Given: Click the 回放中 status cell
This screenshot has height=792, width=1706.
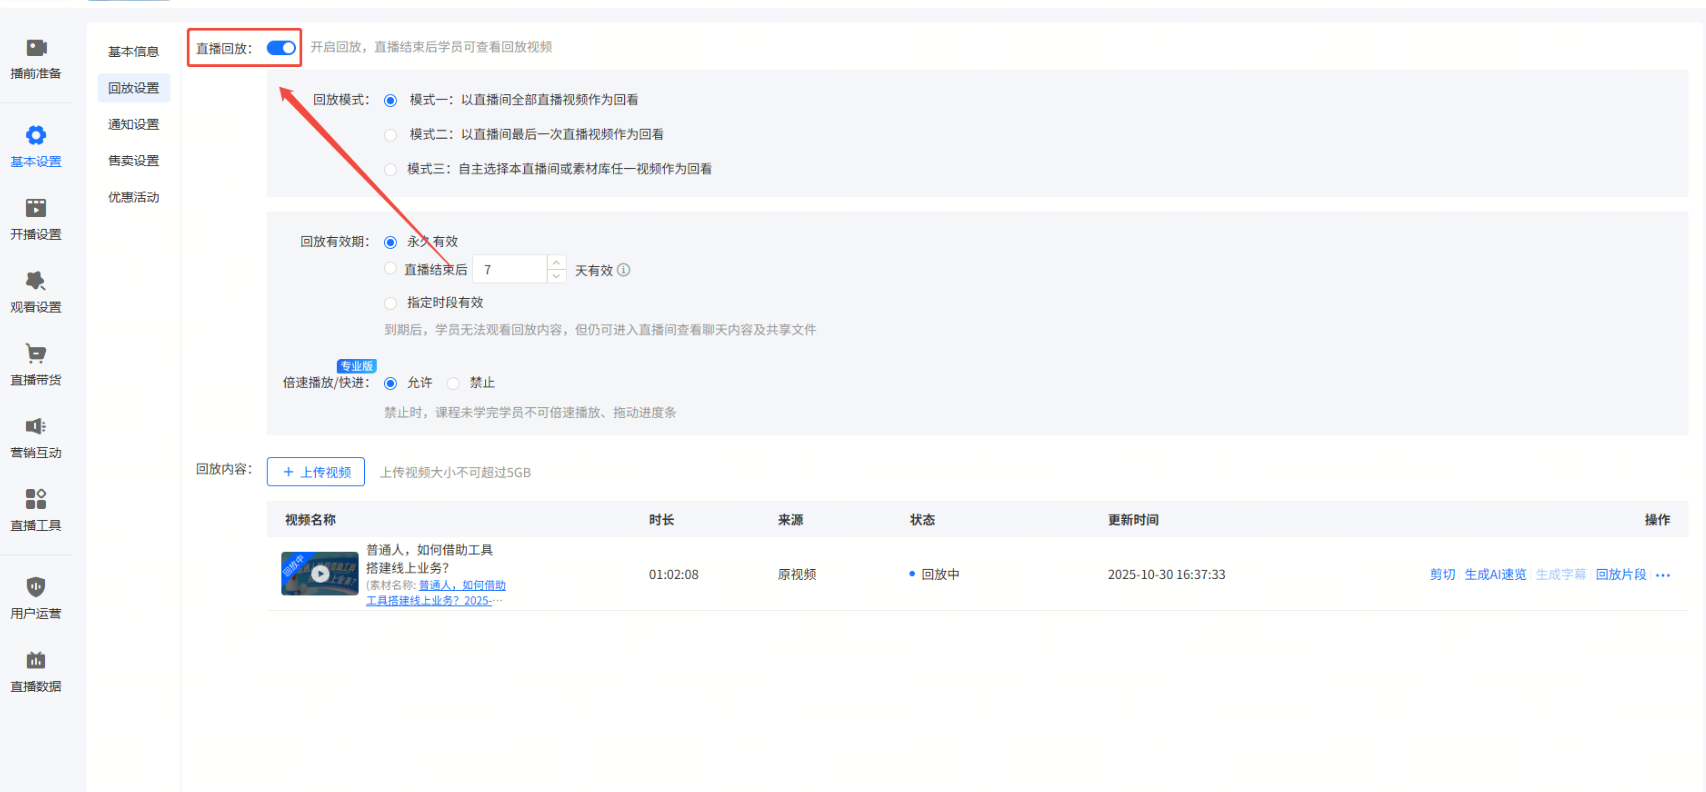Looking at the screenshot, I should [x=934, y=575].
